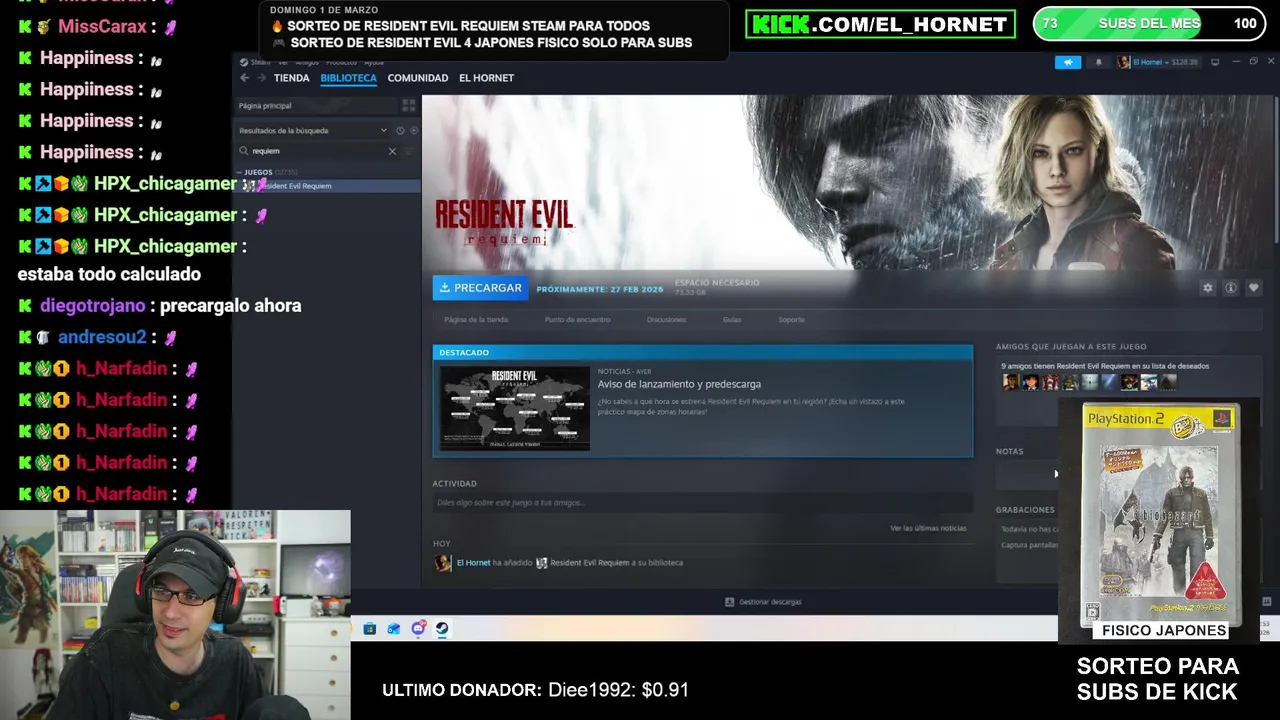Open the TIENDA tab
Image resolution: width=1280 pixels, height=720 pixels.
pyautogui.click(x=291, y=78)
